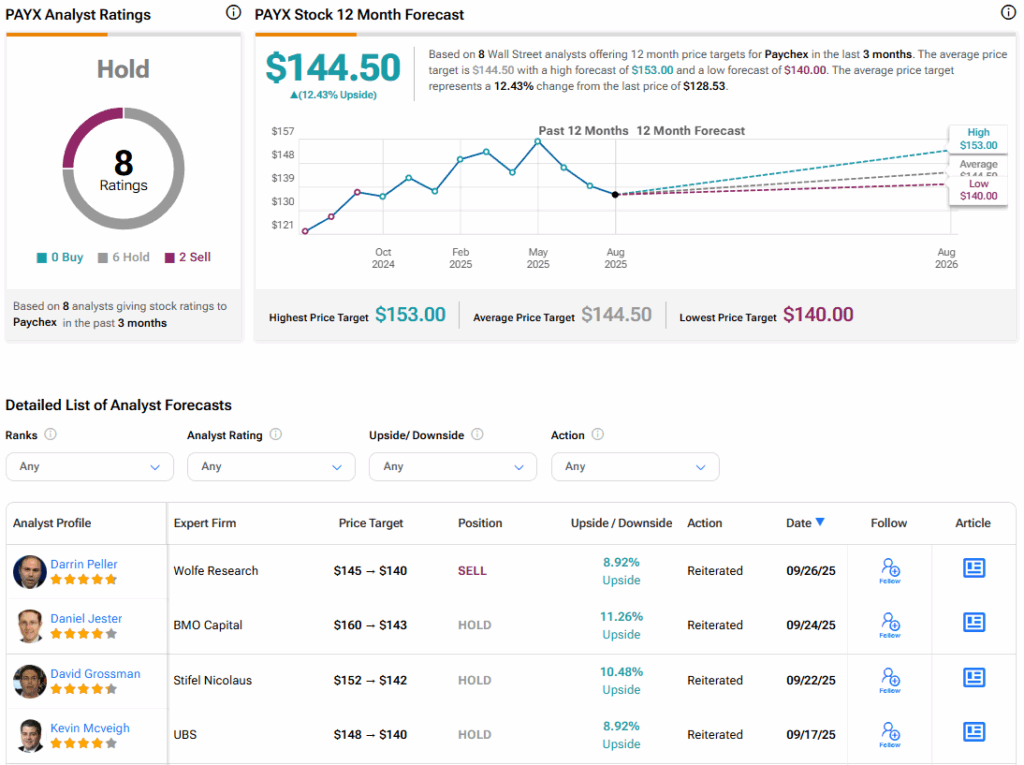Image resolution: width=1024 pixels, height=765 pixels.
Task: Sort by Date using the arrow
Action: tap(820, 522)
